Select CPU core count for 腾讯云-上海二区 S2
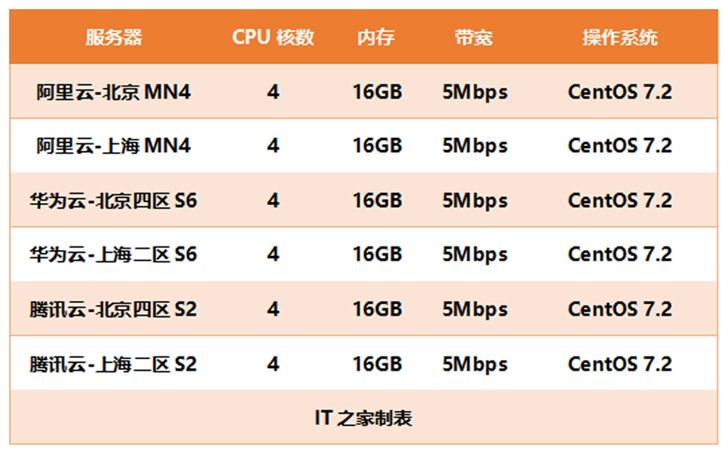The width and height of the screenshot is (728, 456). click(x=273, y=362)
